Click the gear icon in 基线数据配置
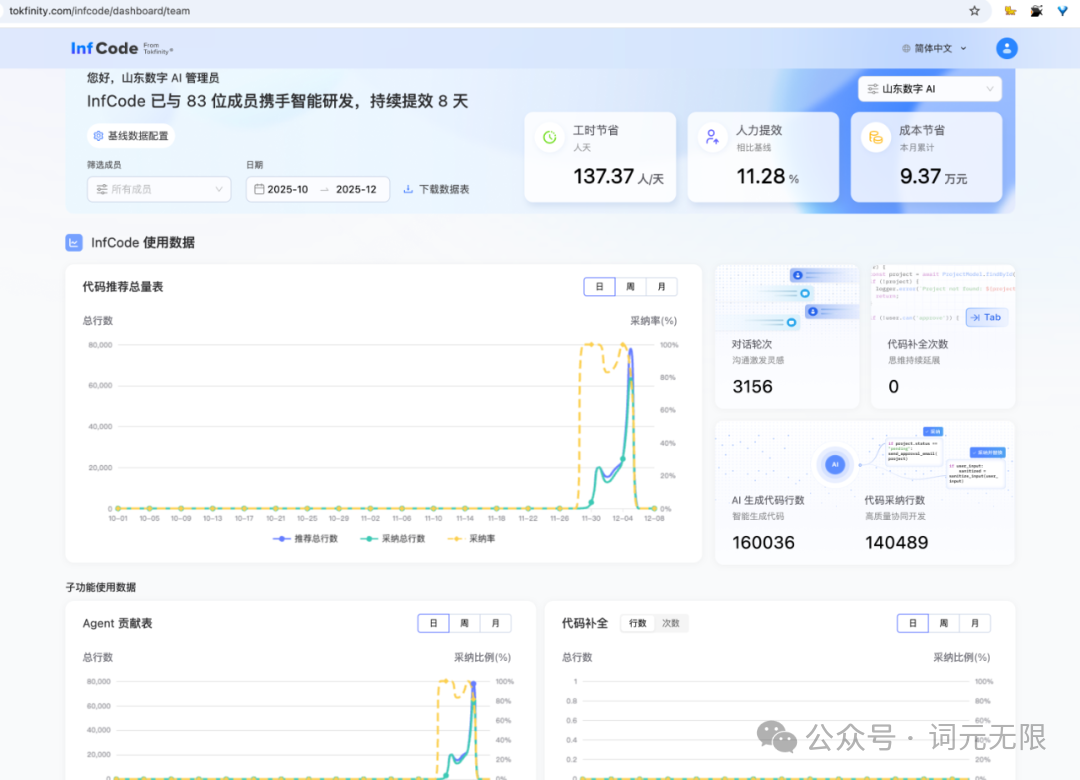The image size is (1080, 780). click(x=98, y=136)
